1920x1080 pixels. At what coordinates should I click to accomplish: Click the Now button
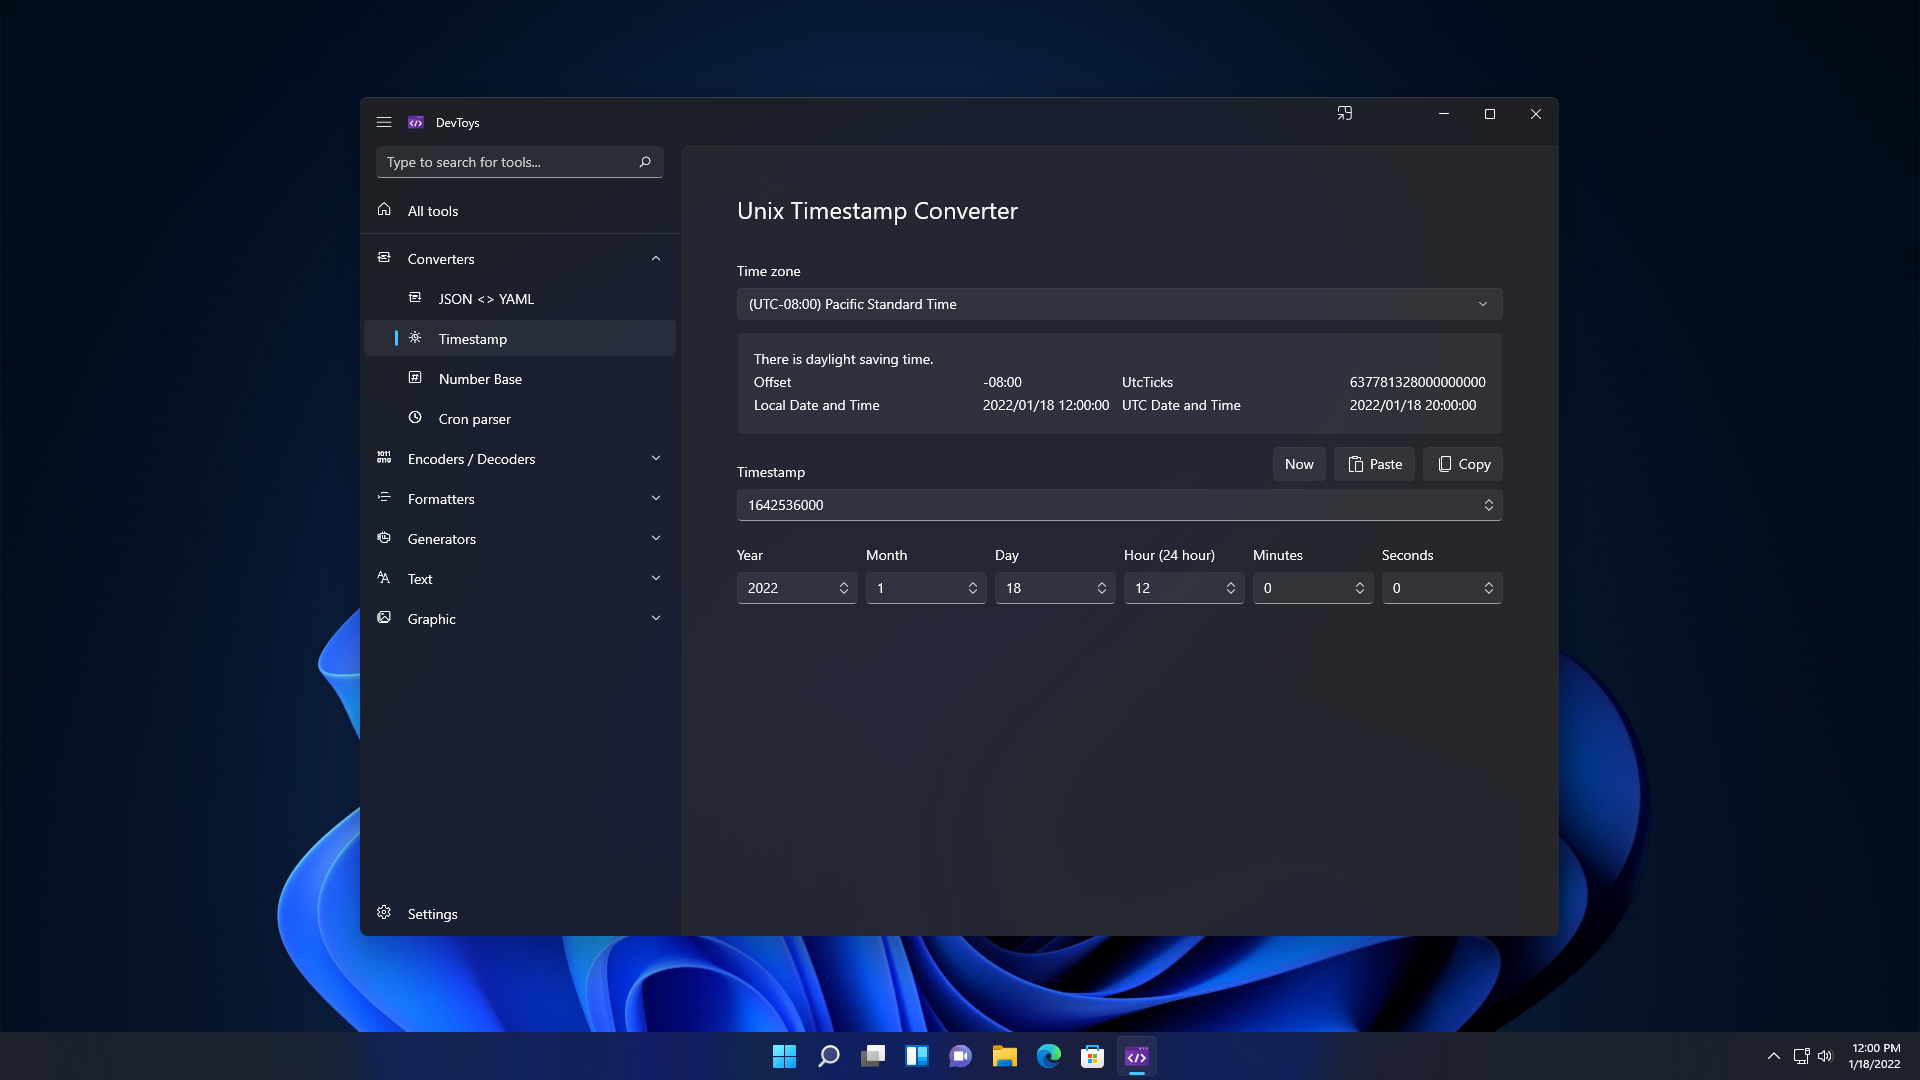point(1299,464)
